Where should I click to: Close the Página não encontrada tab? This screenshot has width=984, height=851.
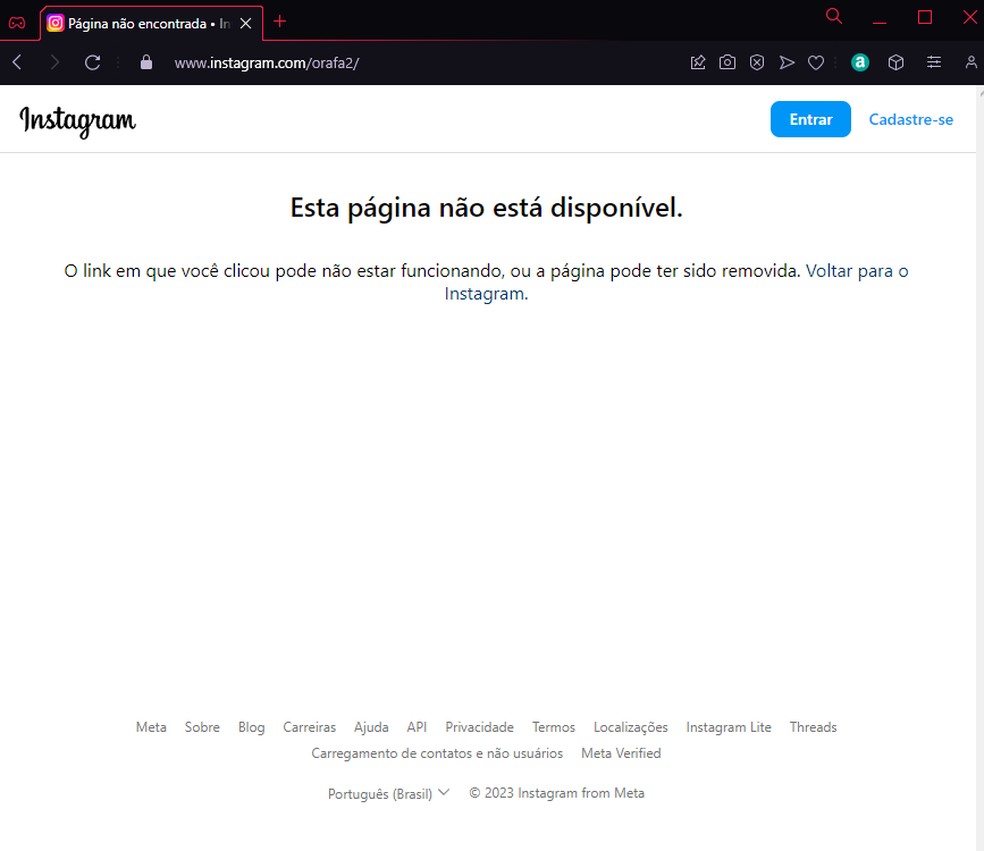tap(246, 22)
